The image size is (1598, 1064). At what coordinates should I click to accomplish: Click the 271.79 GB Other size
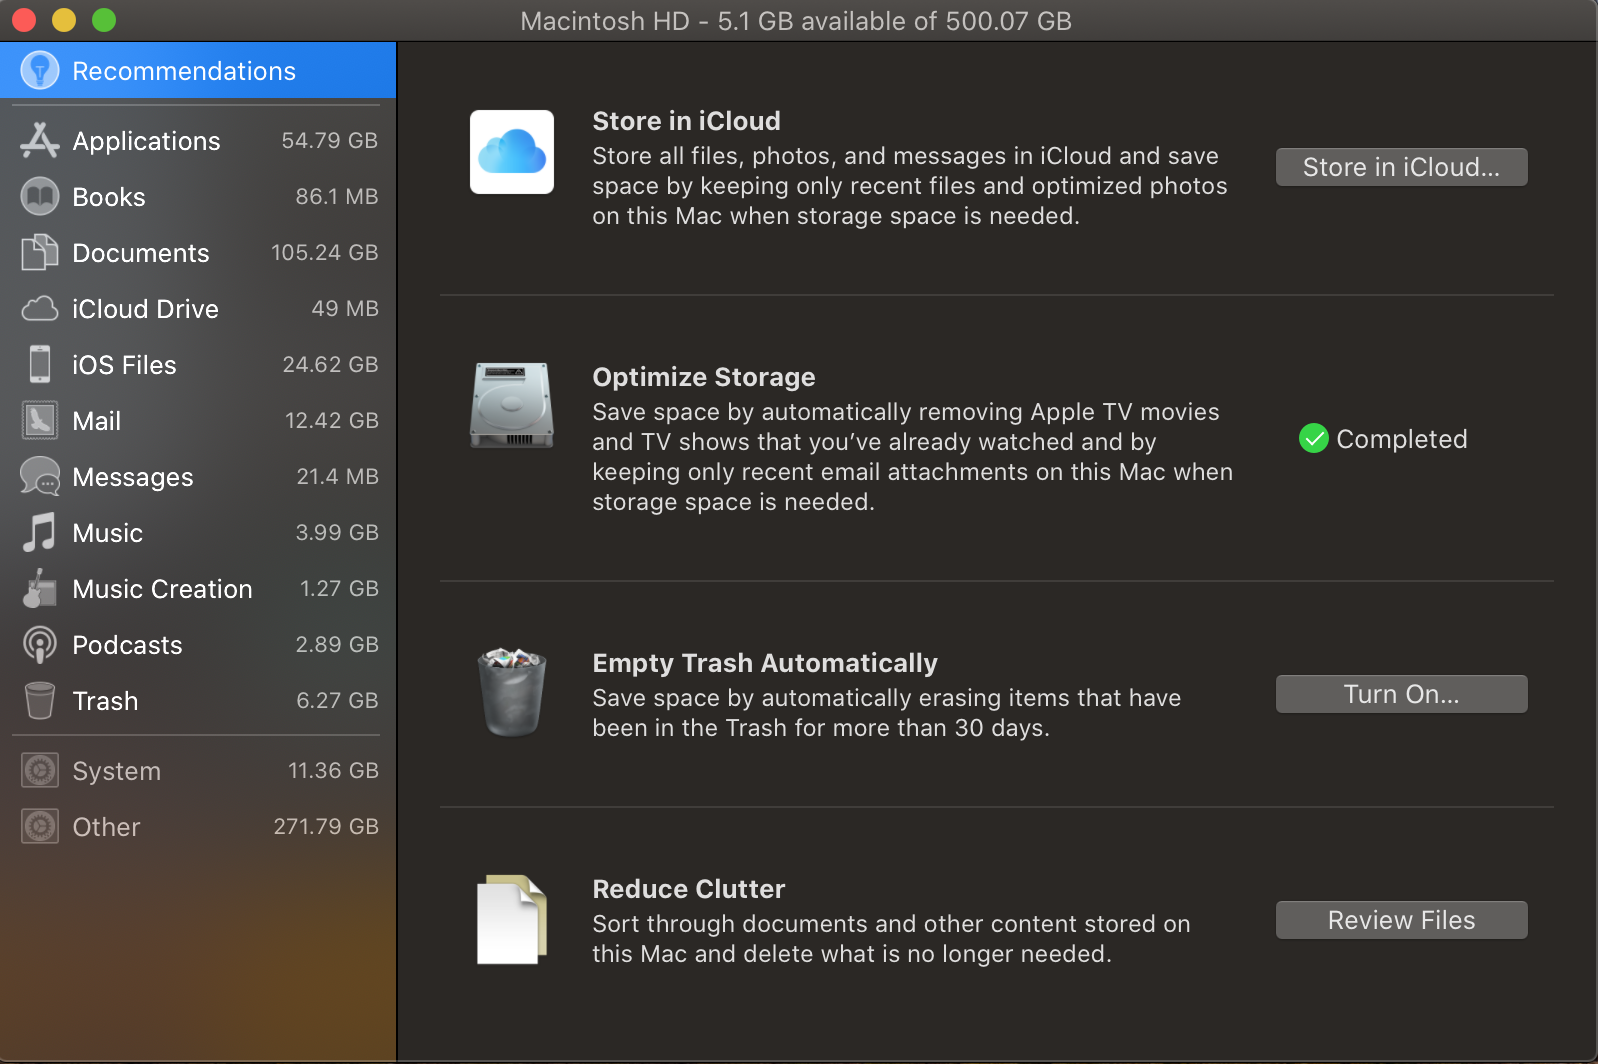tap(326, 827)
